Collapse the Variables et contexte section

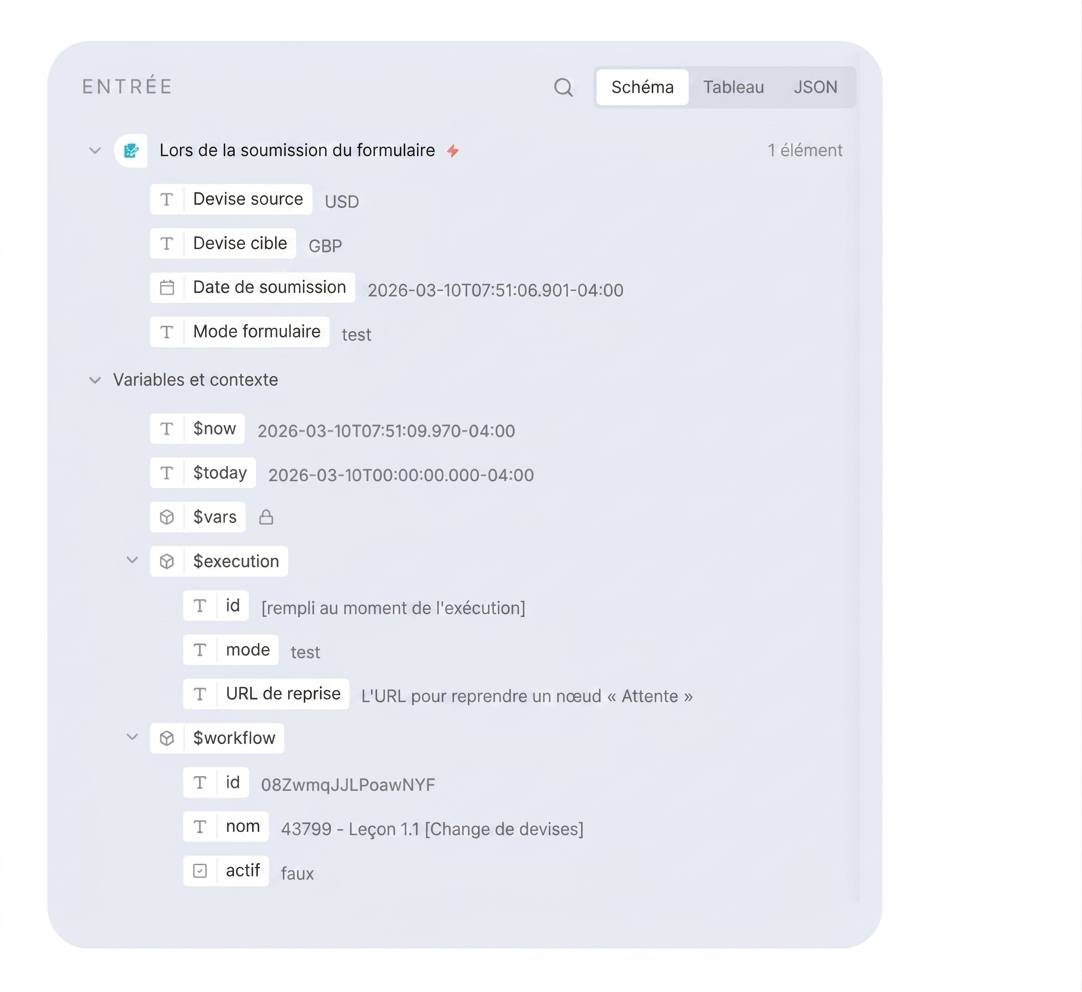coord(95,380)
